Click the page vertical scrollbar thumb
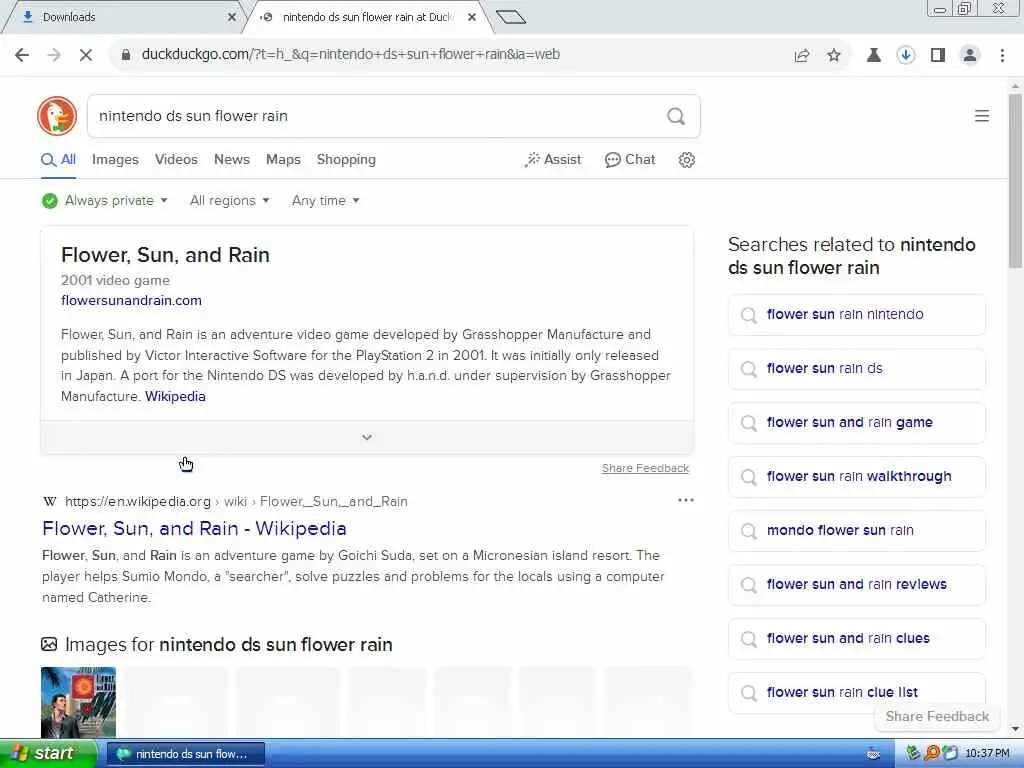 (1015, 181)
